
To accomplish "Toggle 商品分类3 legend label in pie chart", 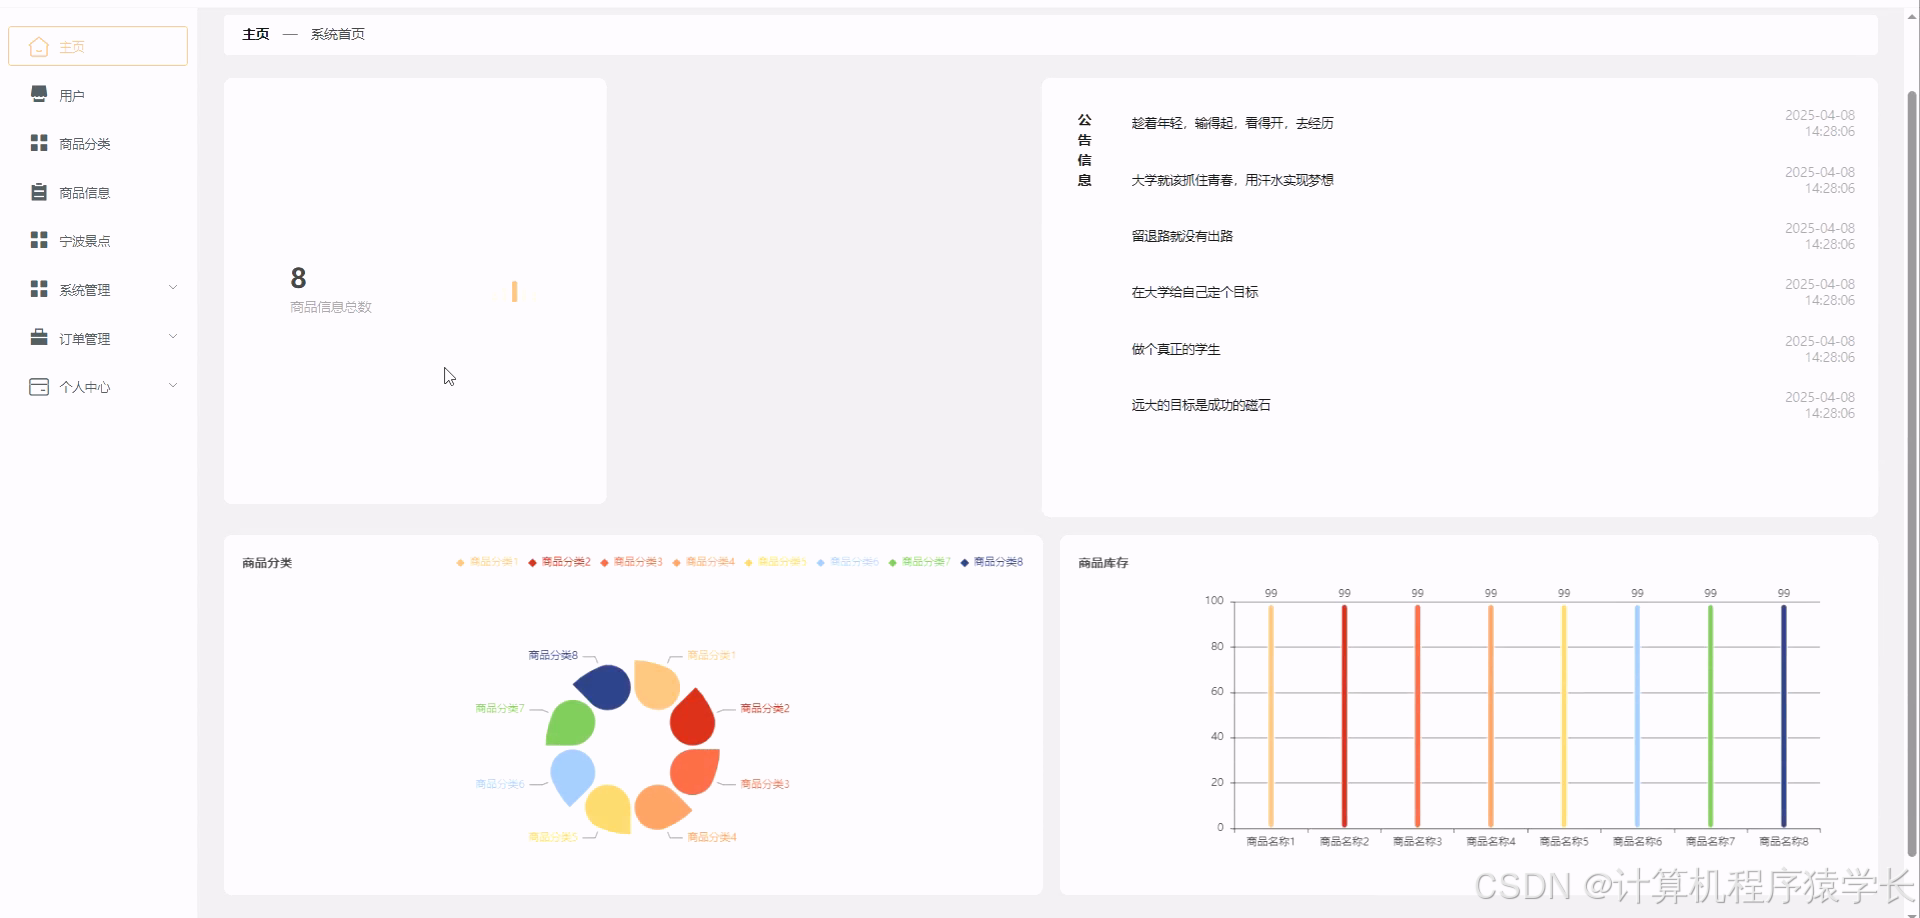I will point(638,562).
